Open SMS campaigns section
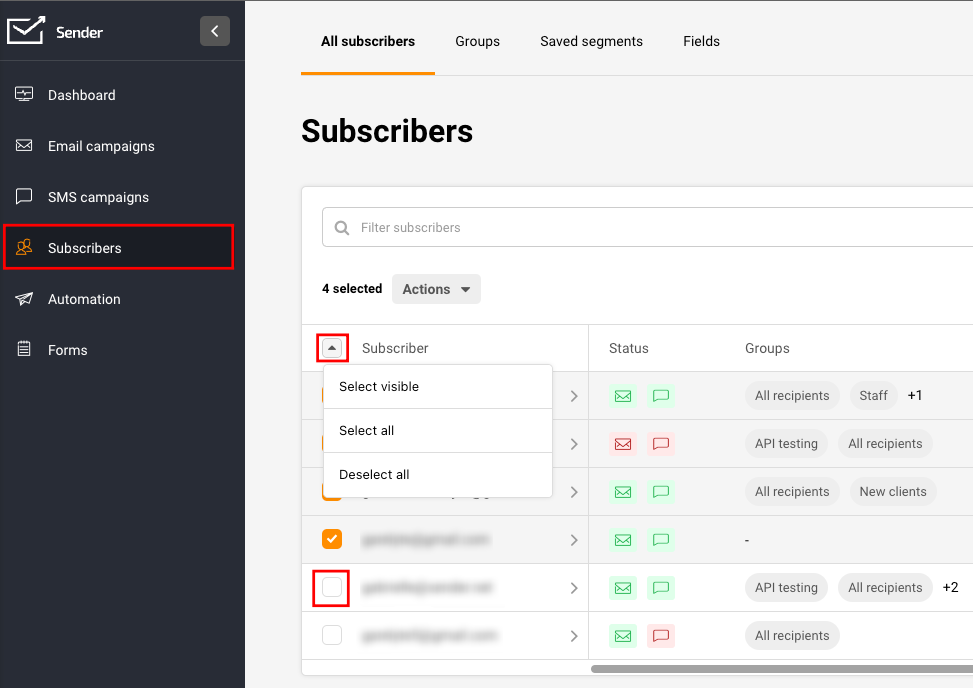This screenshot has height=688, width=973. pyautogui.click(x=98, y=197)
